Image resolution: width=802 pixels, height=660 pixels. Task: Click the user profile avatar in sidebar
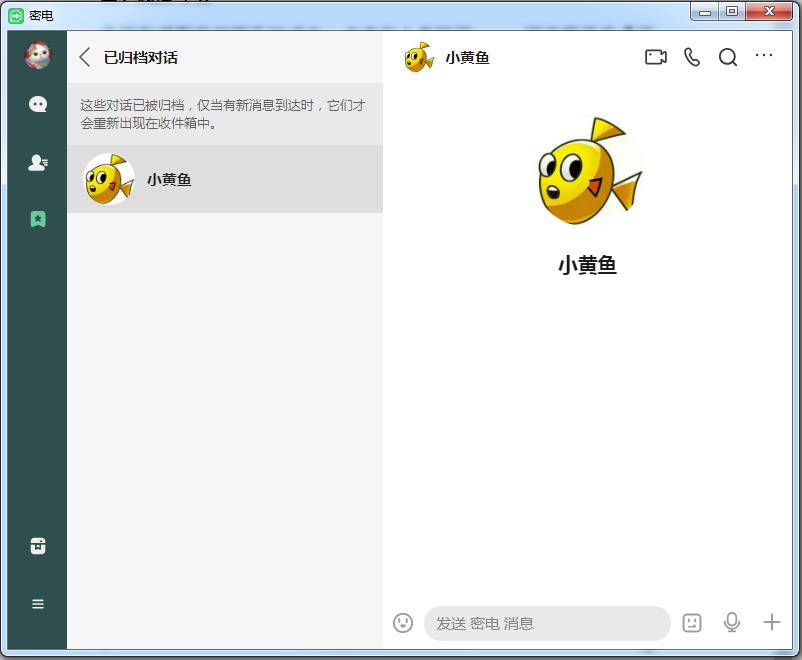pos(38,56)
